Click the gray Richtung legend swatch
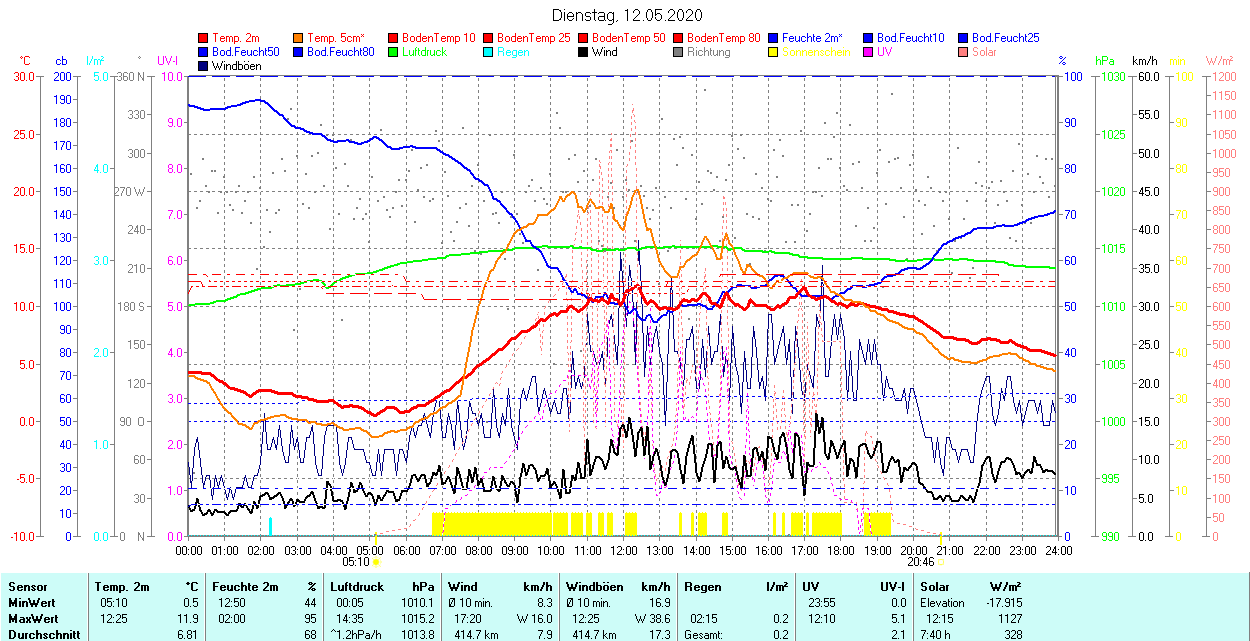 point(677,52)
